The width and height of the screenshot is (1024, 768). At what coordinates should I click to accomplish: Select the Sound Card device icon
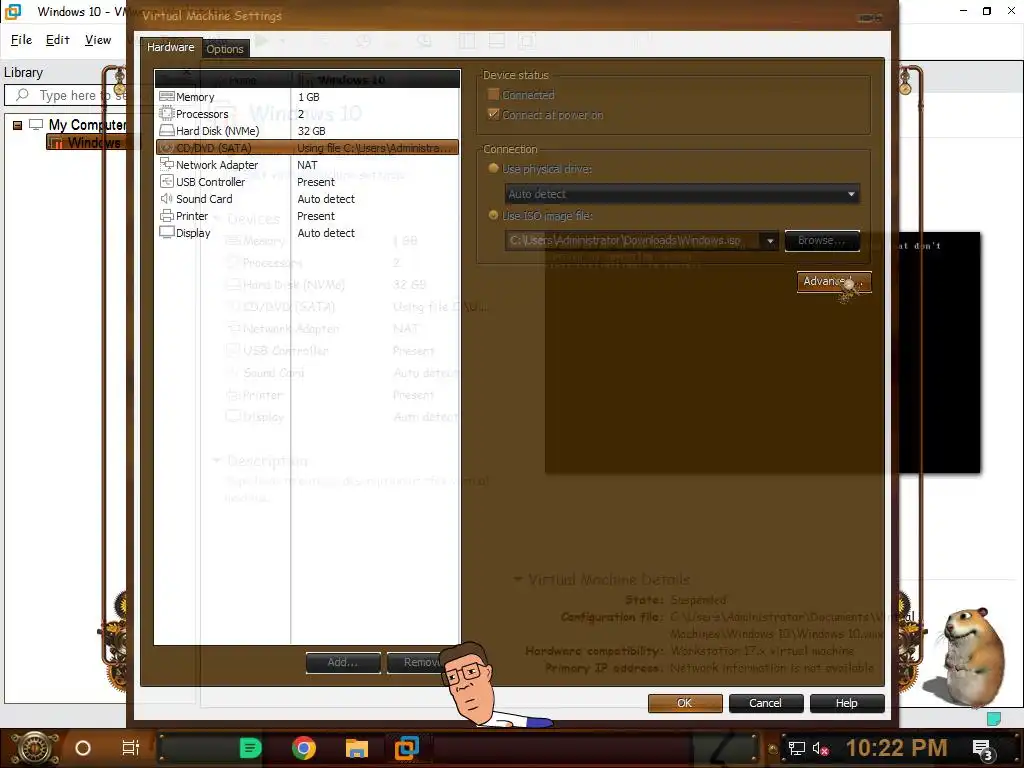[167, 199]
